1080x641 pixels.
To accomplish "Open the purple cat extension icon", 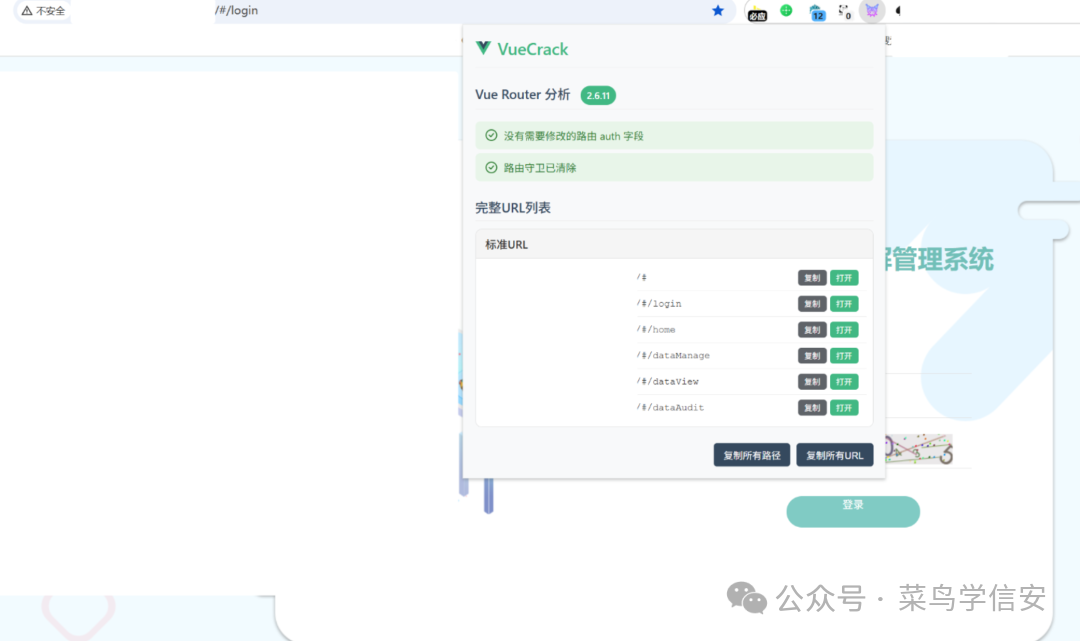I will 872,11.
